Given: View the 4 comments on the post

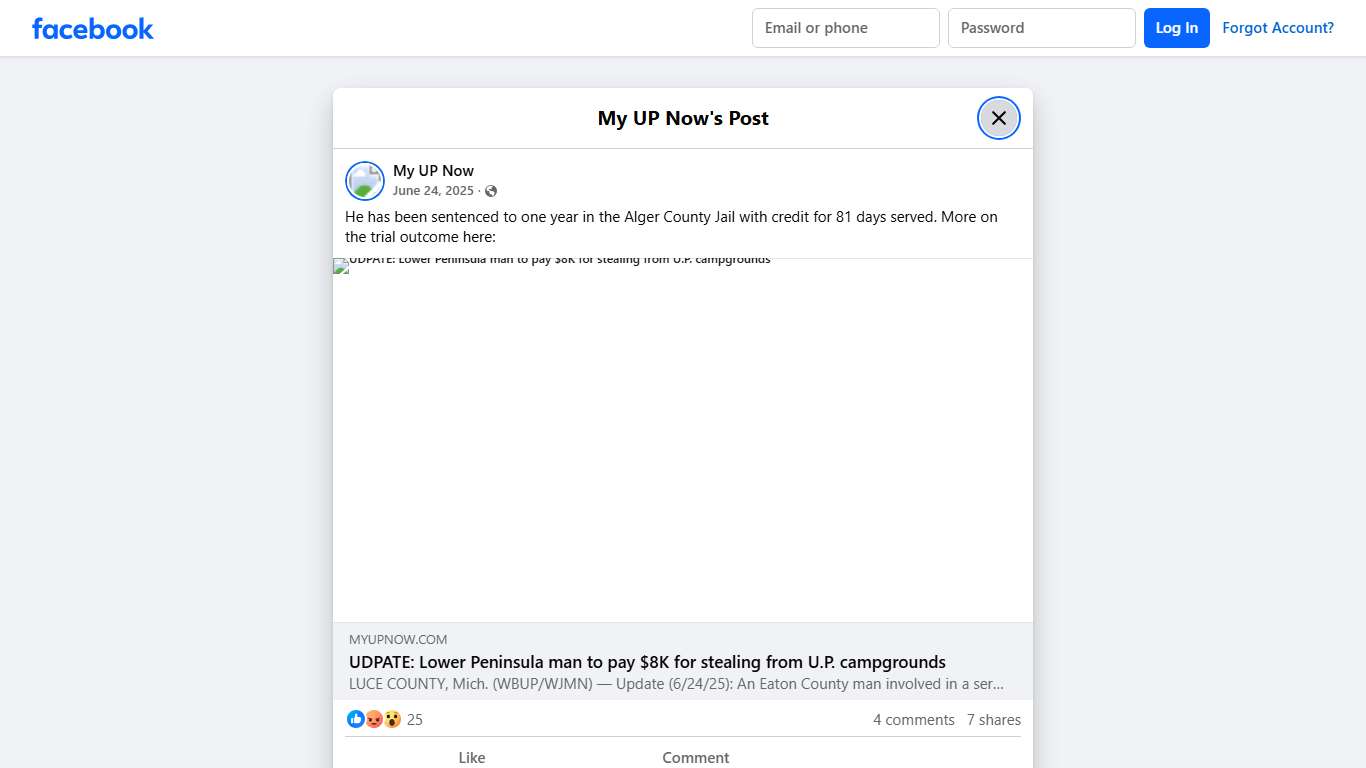Looking at the screenshot, I should tap(913, 719).
